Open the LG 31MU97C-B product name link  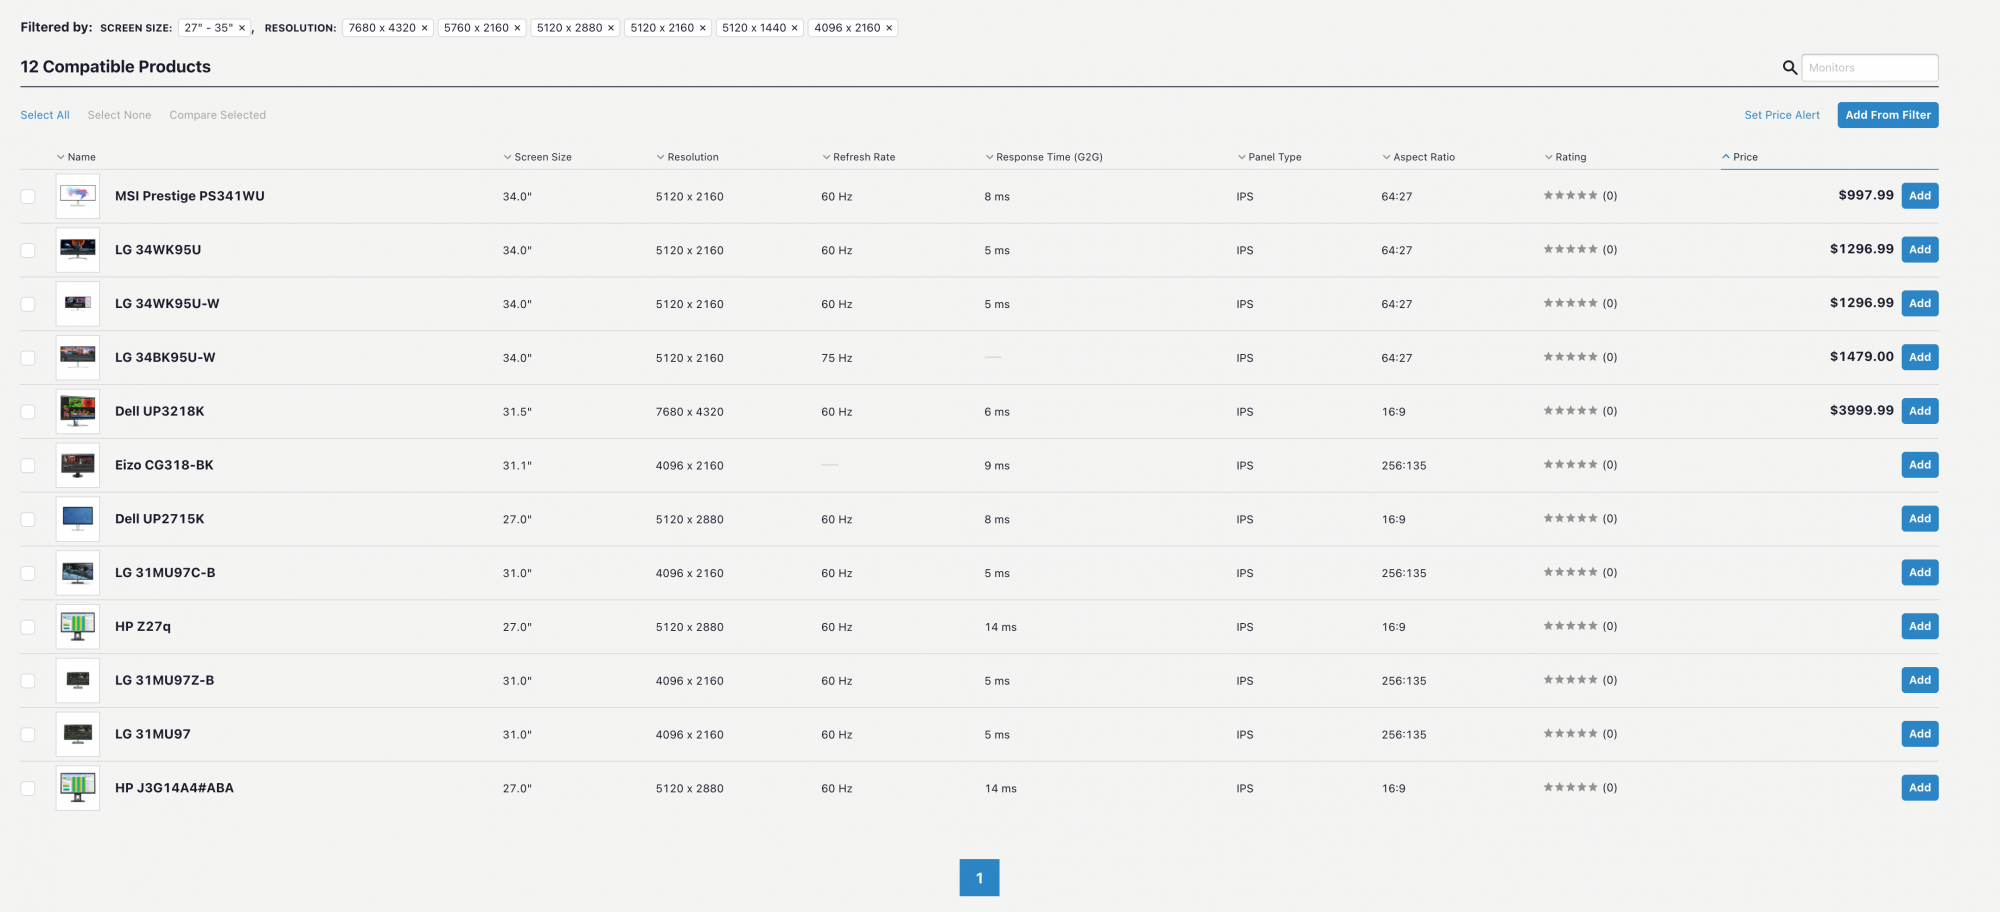165,573
